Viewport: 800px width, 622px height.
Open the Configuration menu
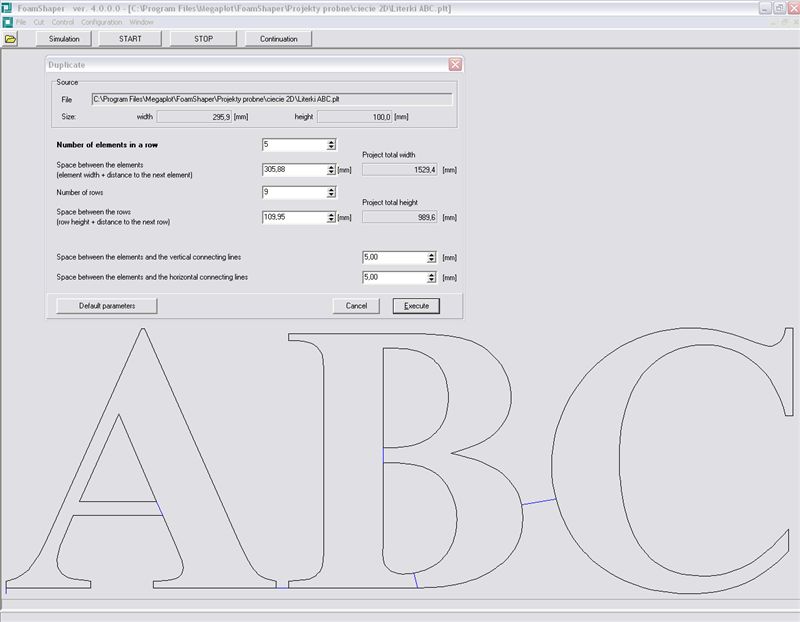click(101, 21)
